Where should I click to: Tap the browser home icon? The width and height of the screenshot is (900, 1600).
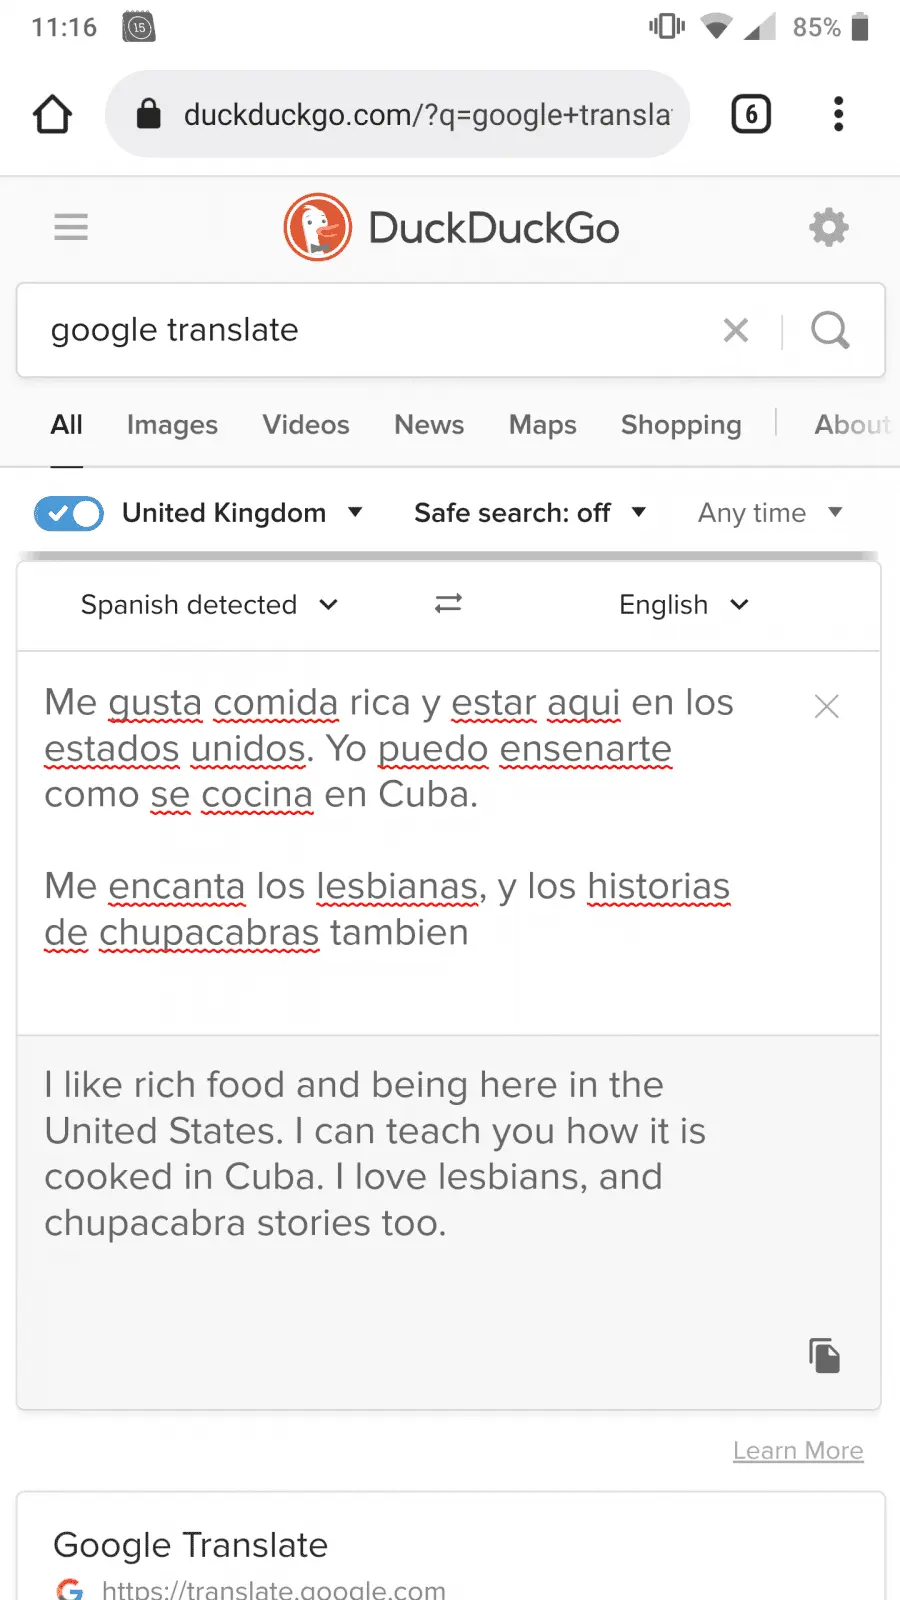[x=52, y=114]
